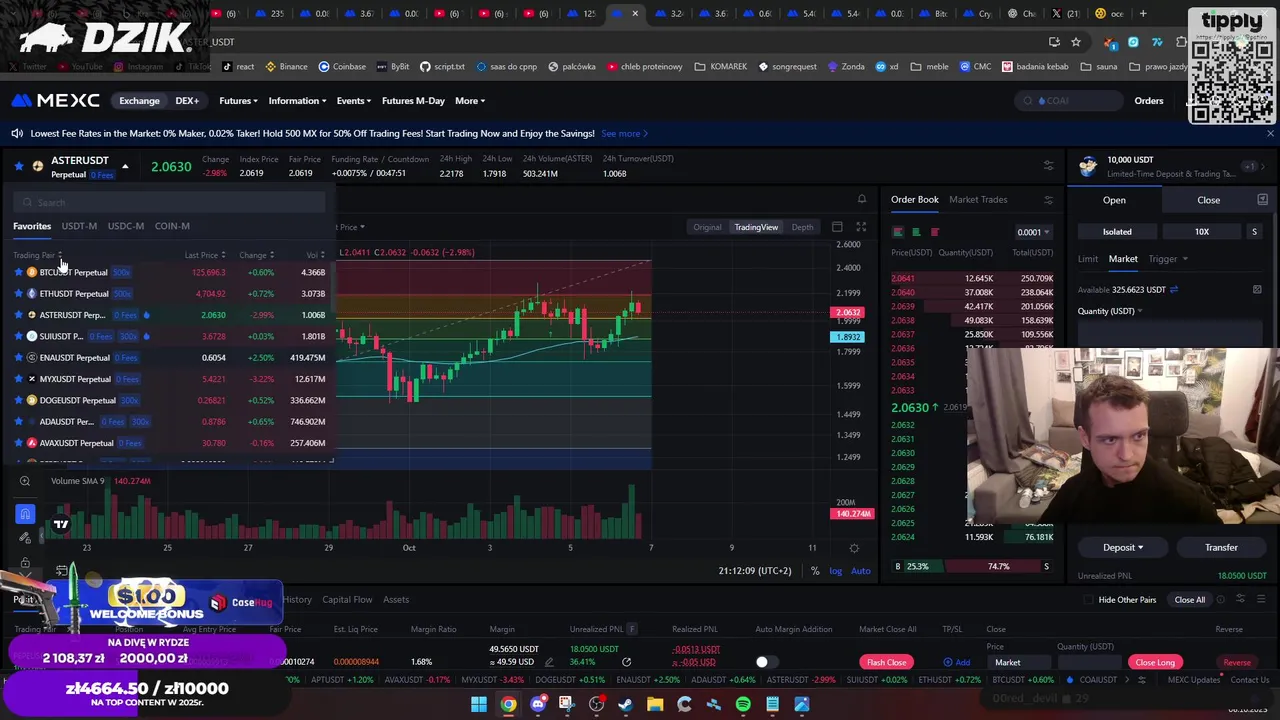Expand the Information menu

297,101
